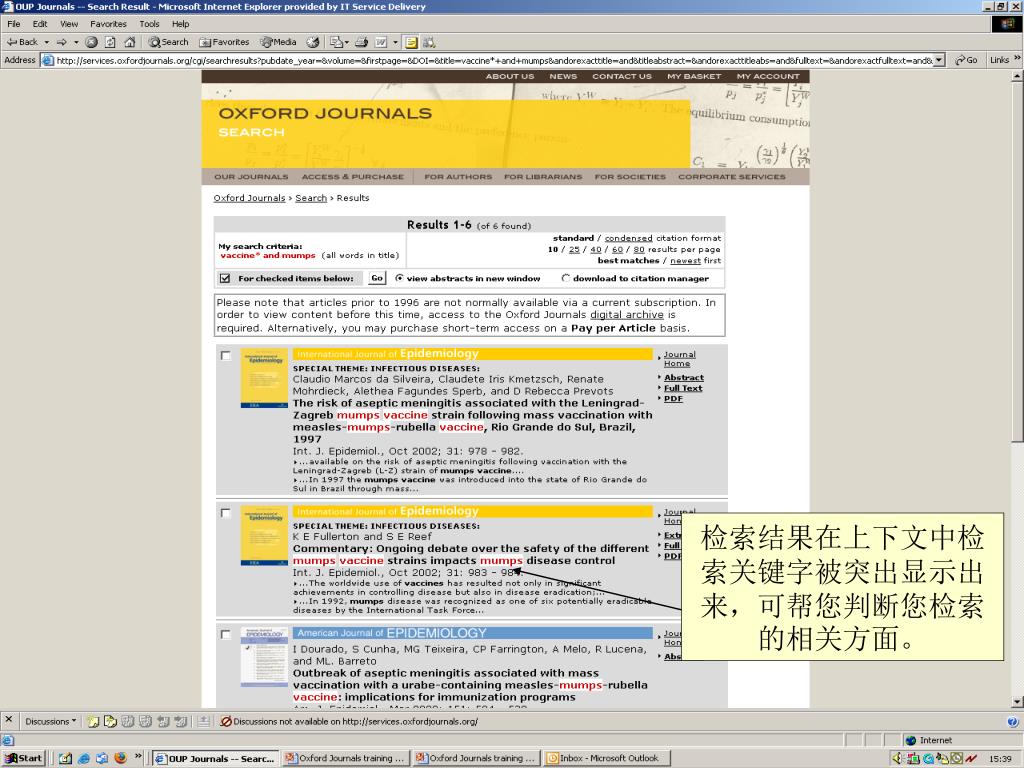Click the Show Desktop quick launch icon
The width and height of the screenshot is (1024, 768).
[65, 758]
